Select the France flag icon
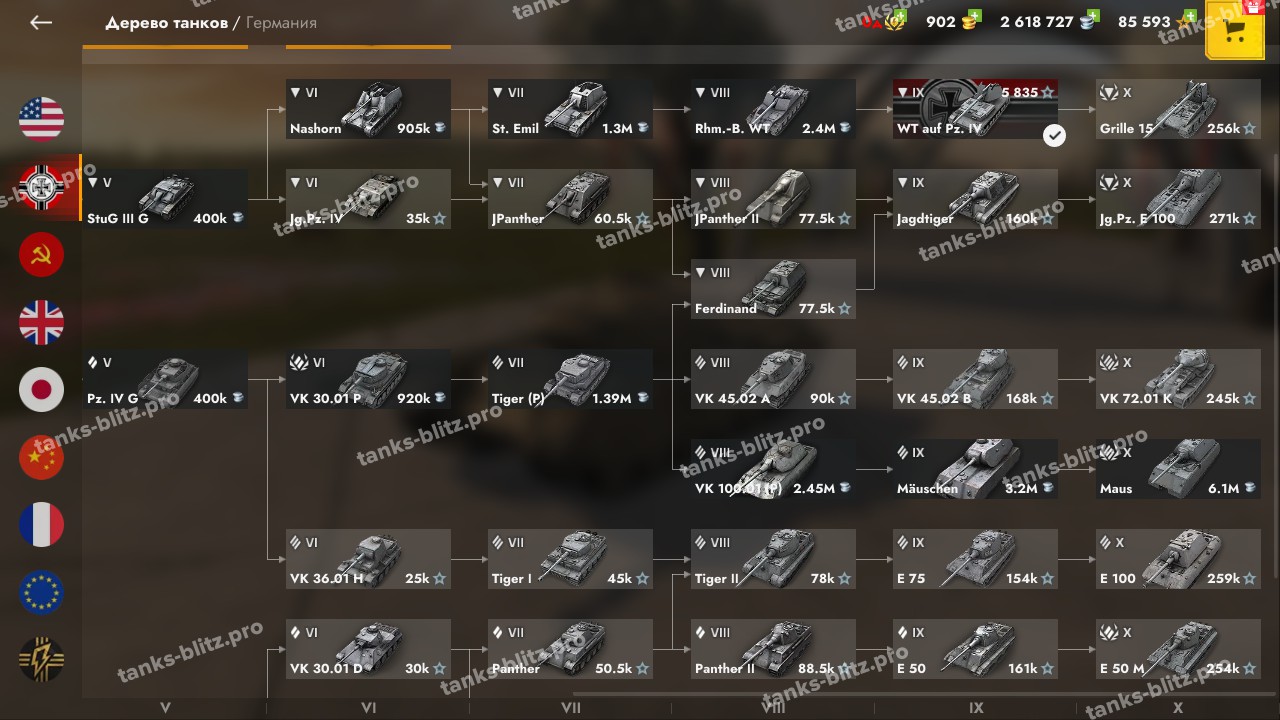1280x720 pixels. pos(41,525)
